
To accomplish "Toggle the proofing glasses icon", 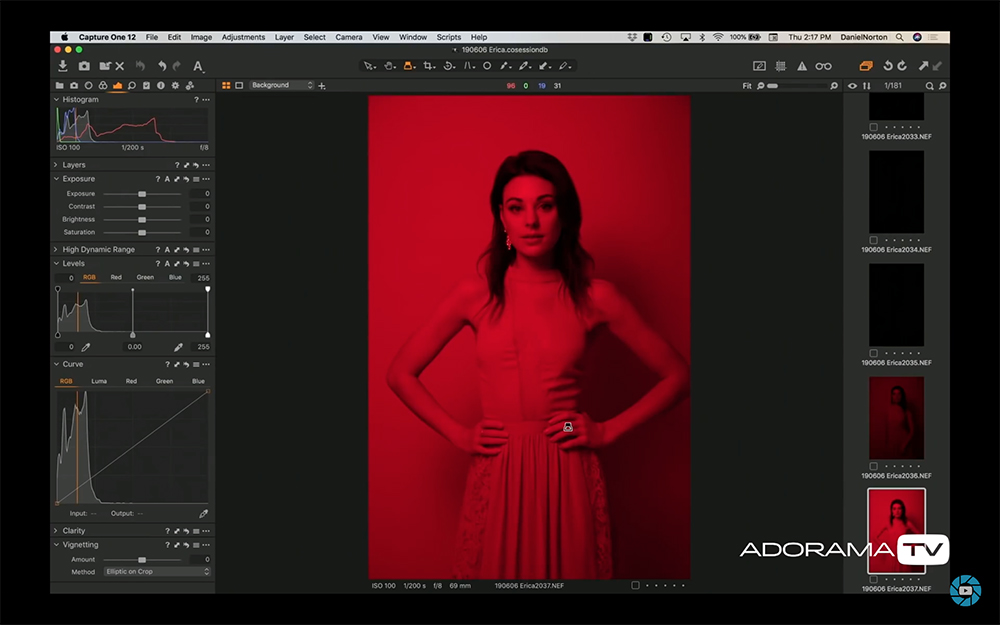I will pyautogui.click(x=824, y=64).
